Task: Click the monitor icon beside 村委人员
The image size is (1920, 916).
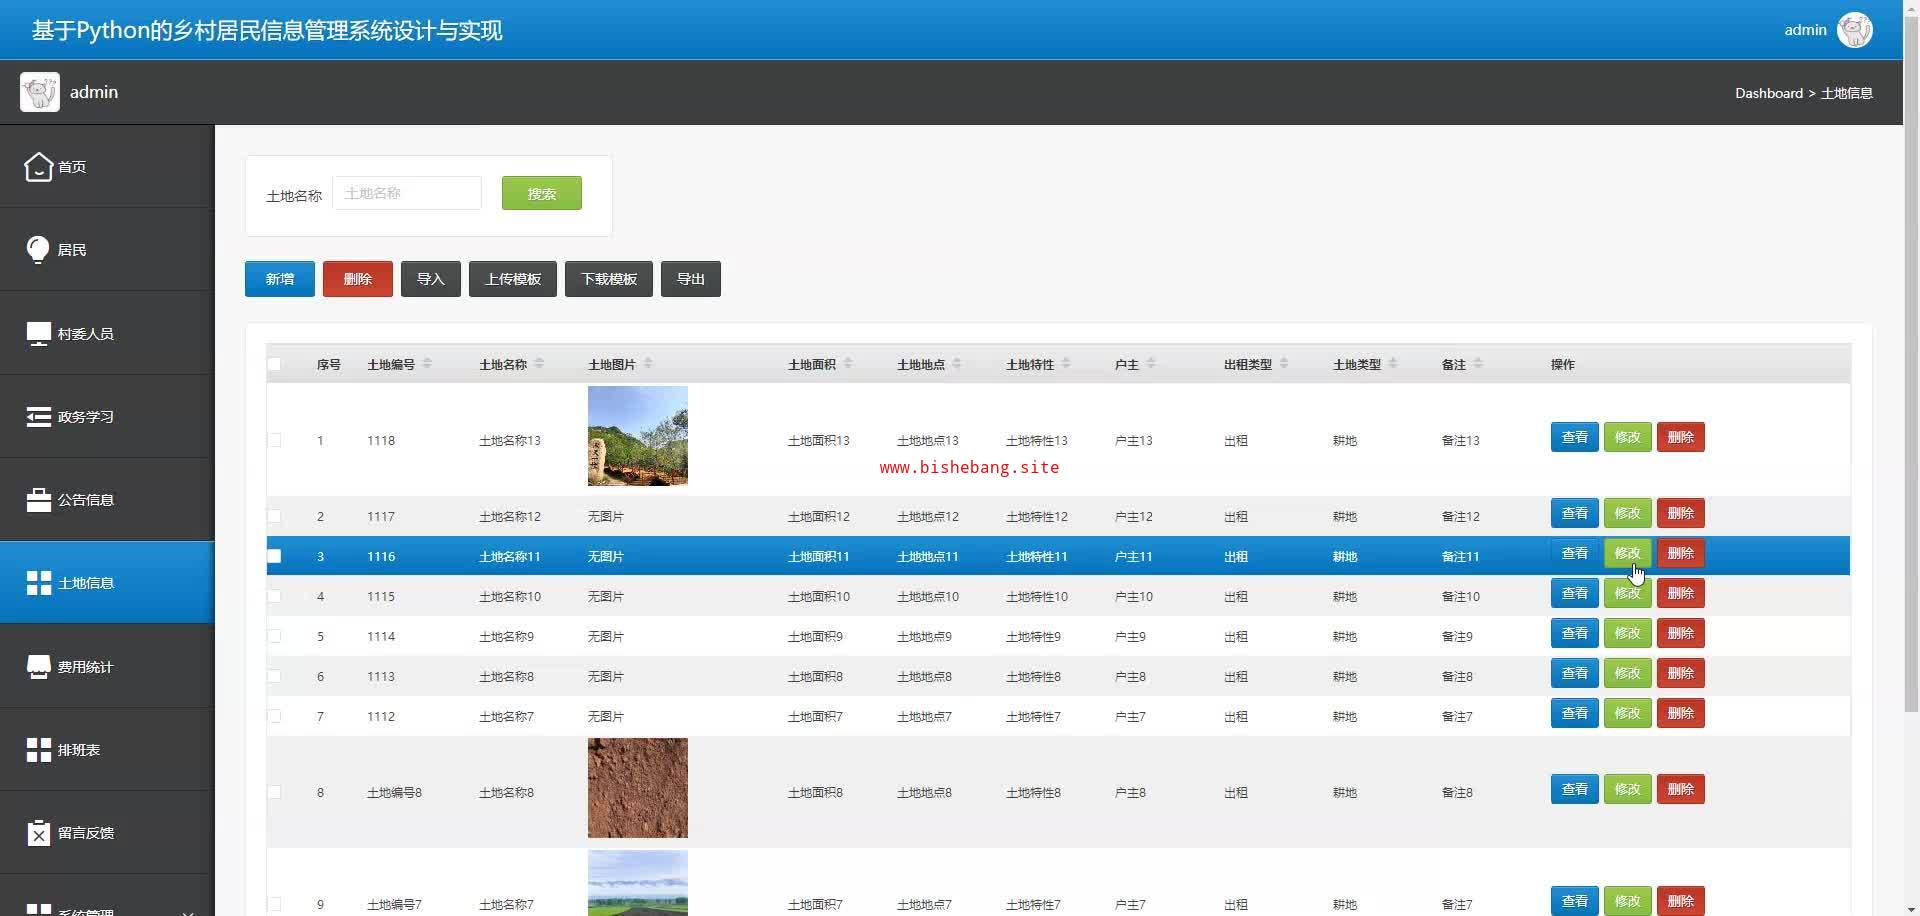Action: [x=38, y=334]
